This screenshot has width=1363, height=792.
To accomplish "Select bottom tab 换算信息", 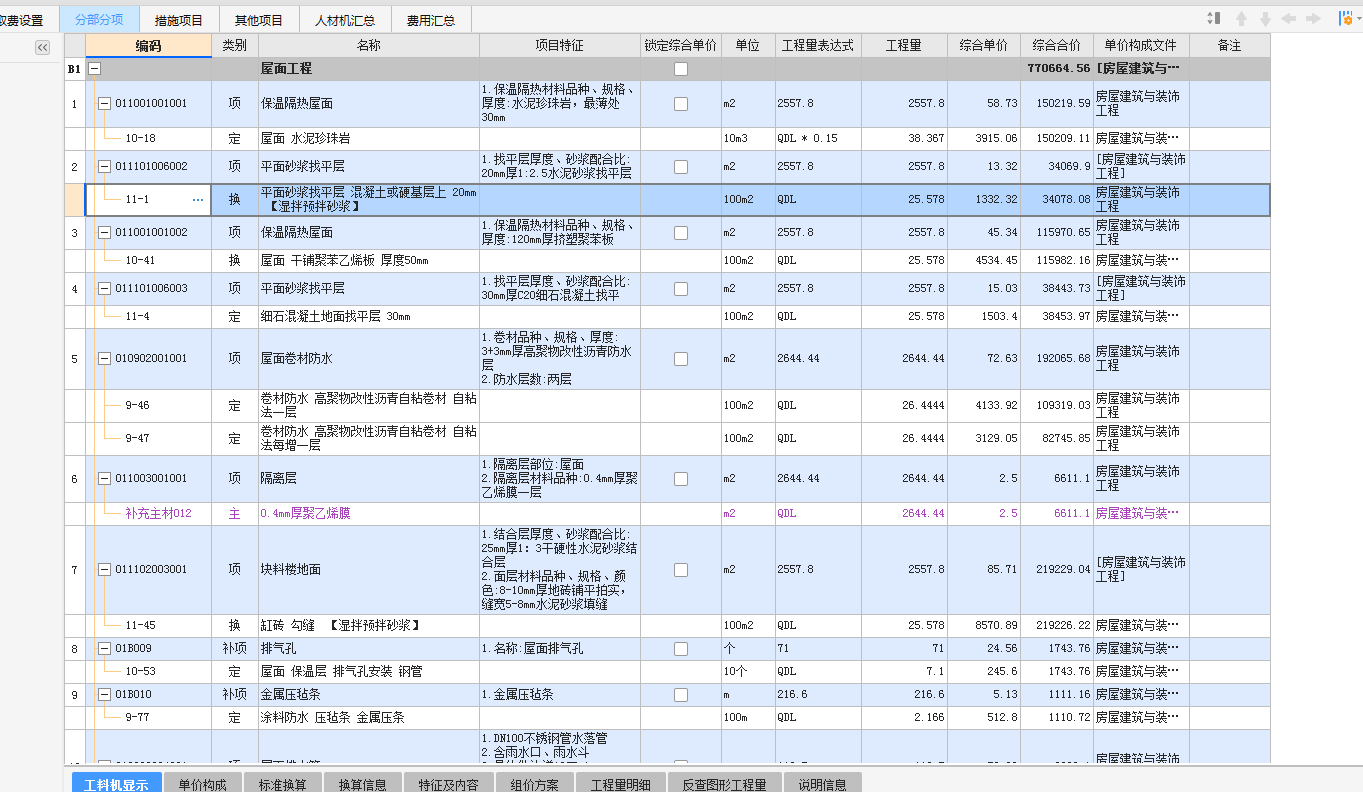I will 363,783.
